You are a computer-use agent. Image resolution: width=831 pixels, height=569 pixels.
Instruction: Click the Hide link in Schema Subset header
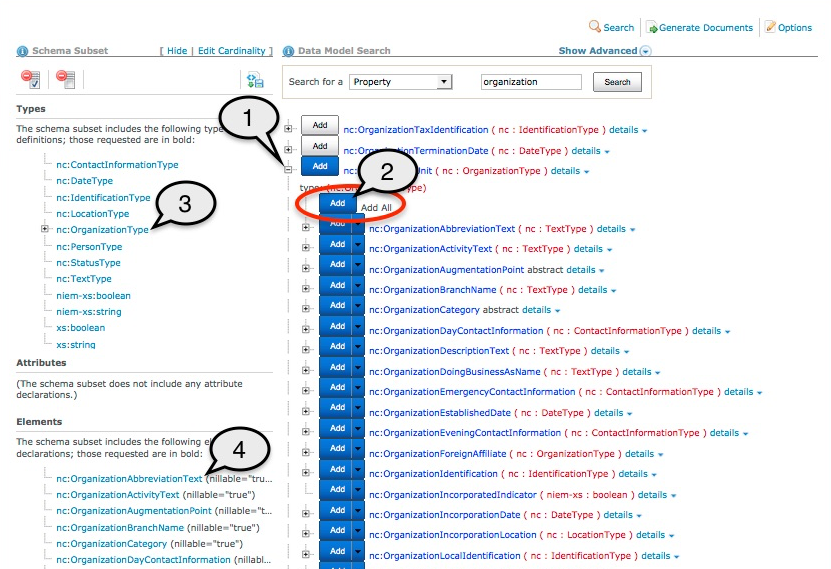177,51
